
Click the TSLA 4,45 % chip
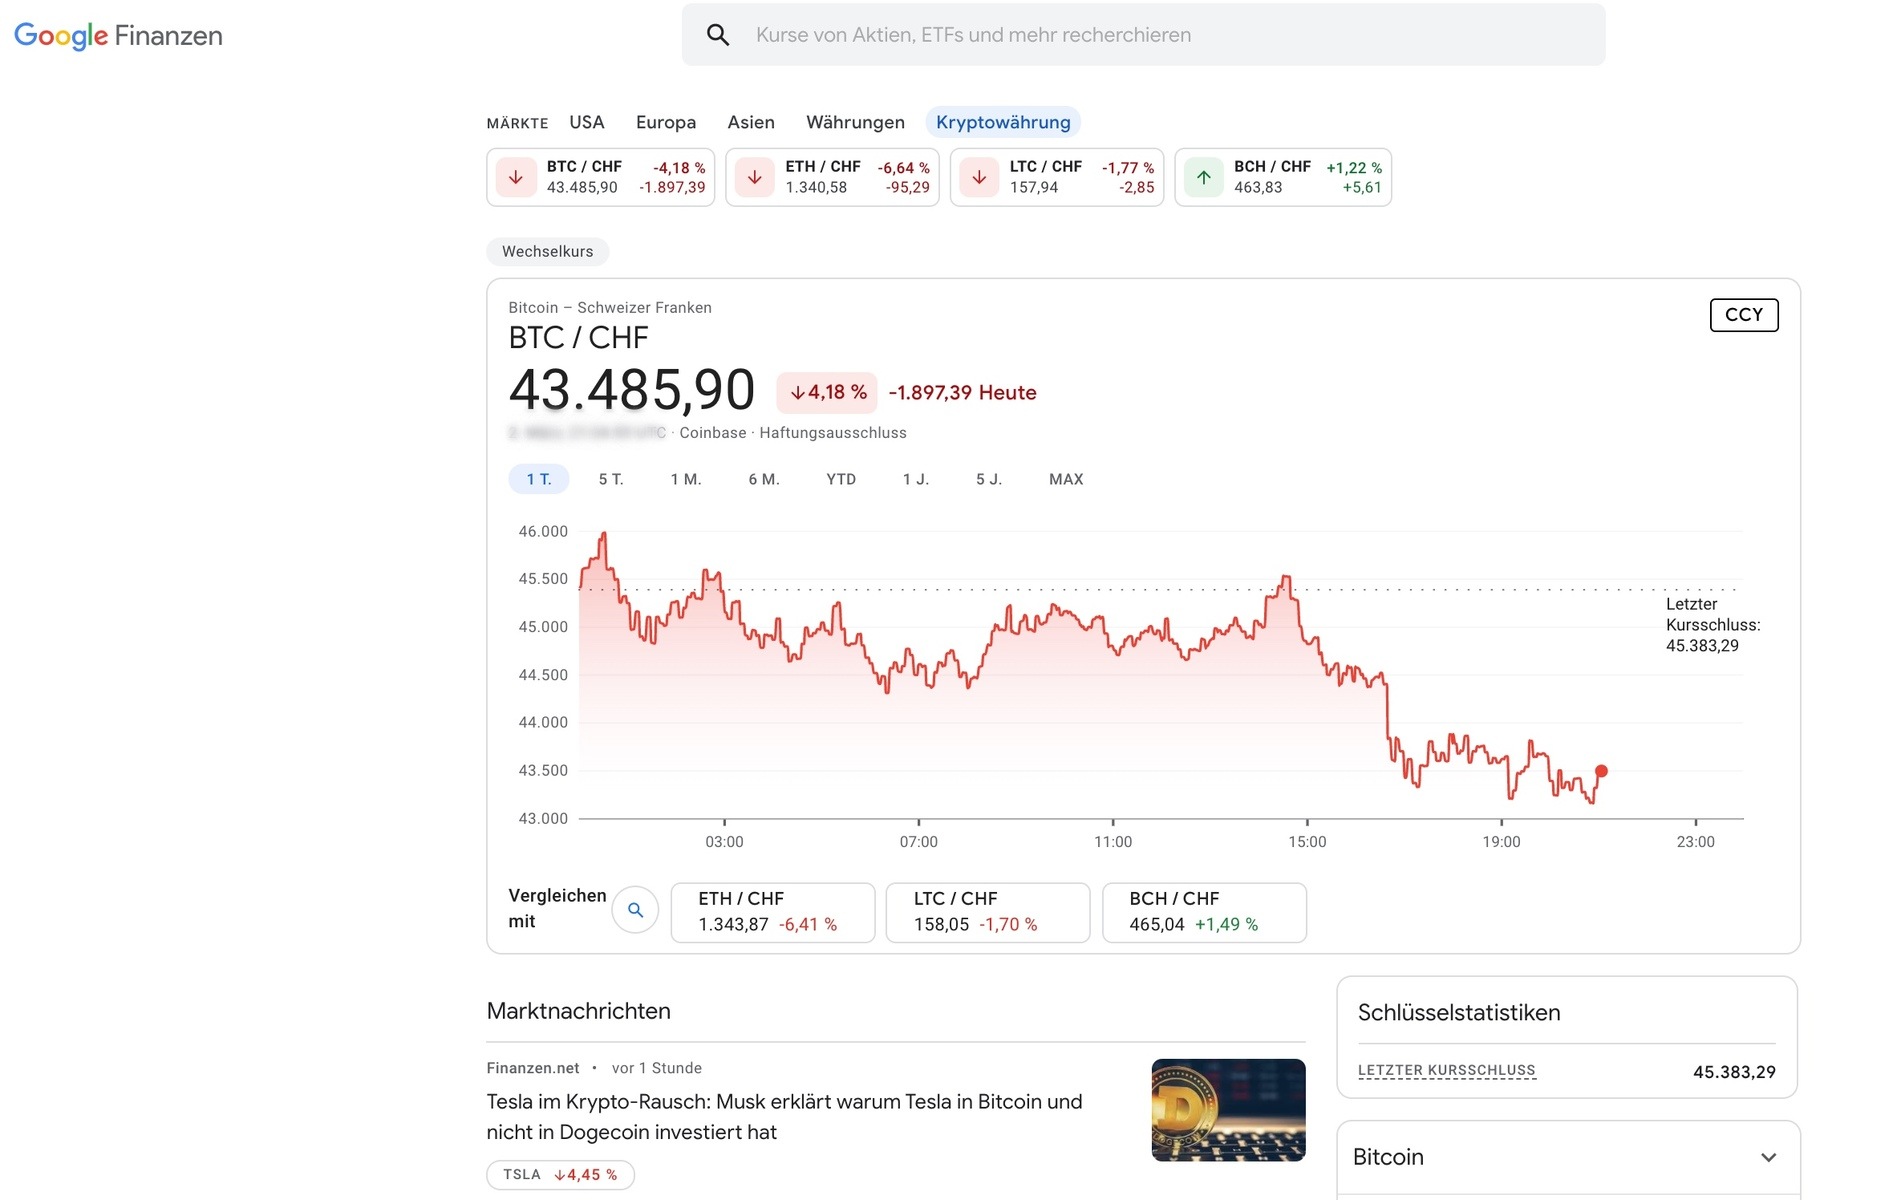coord(560,1175)
